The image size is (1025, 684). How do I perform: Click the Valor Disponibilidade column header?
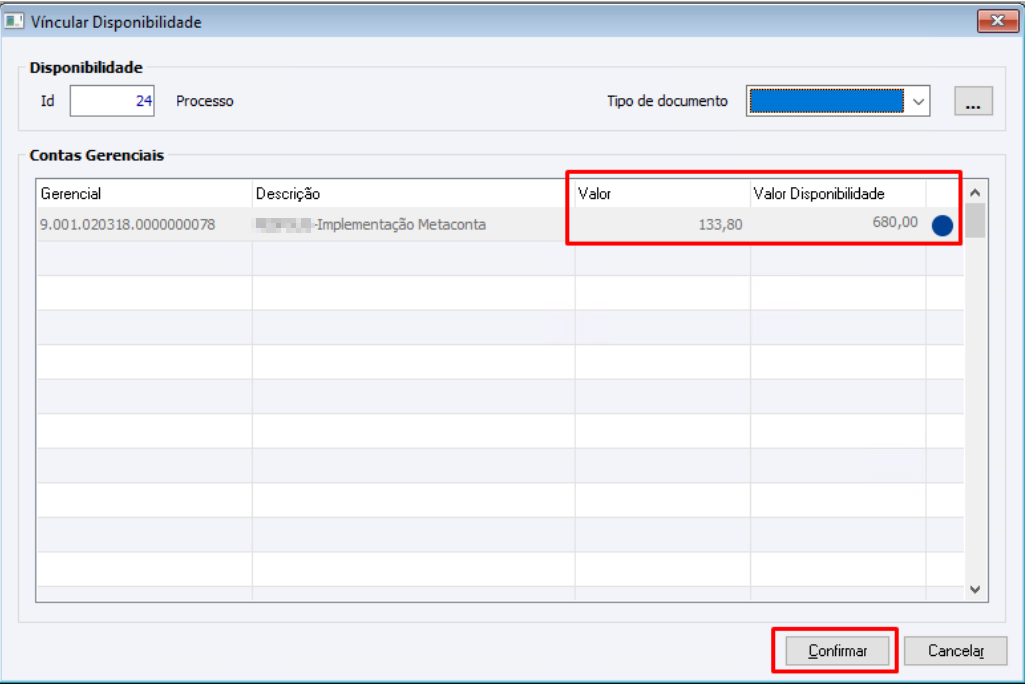click(837, 194)
